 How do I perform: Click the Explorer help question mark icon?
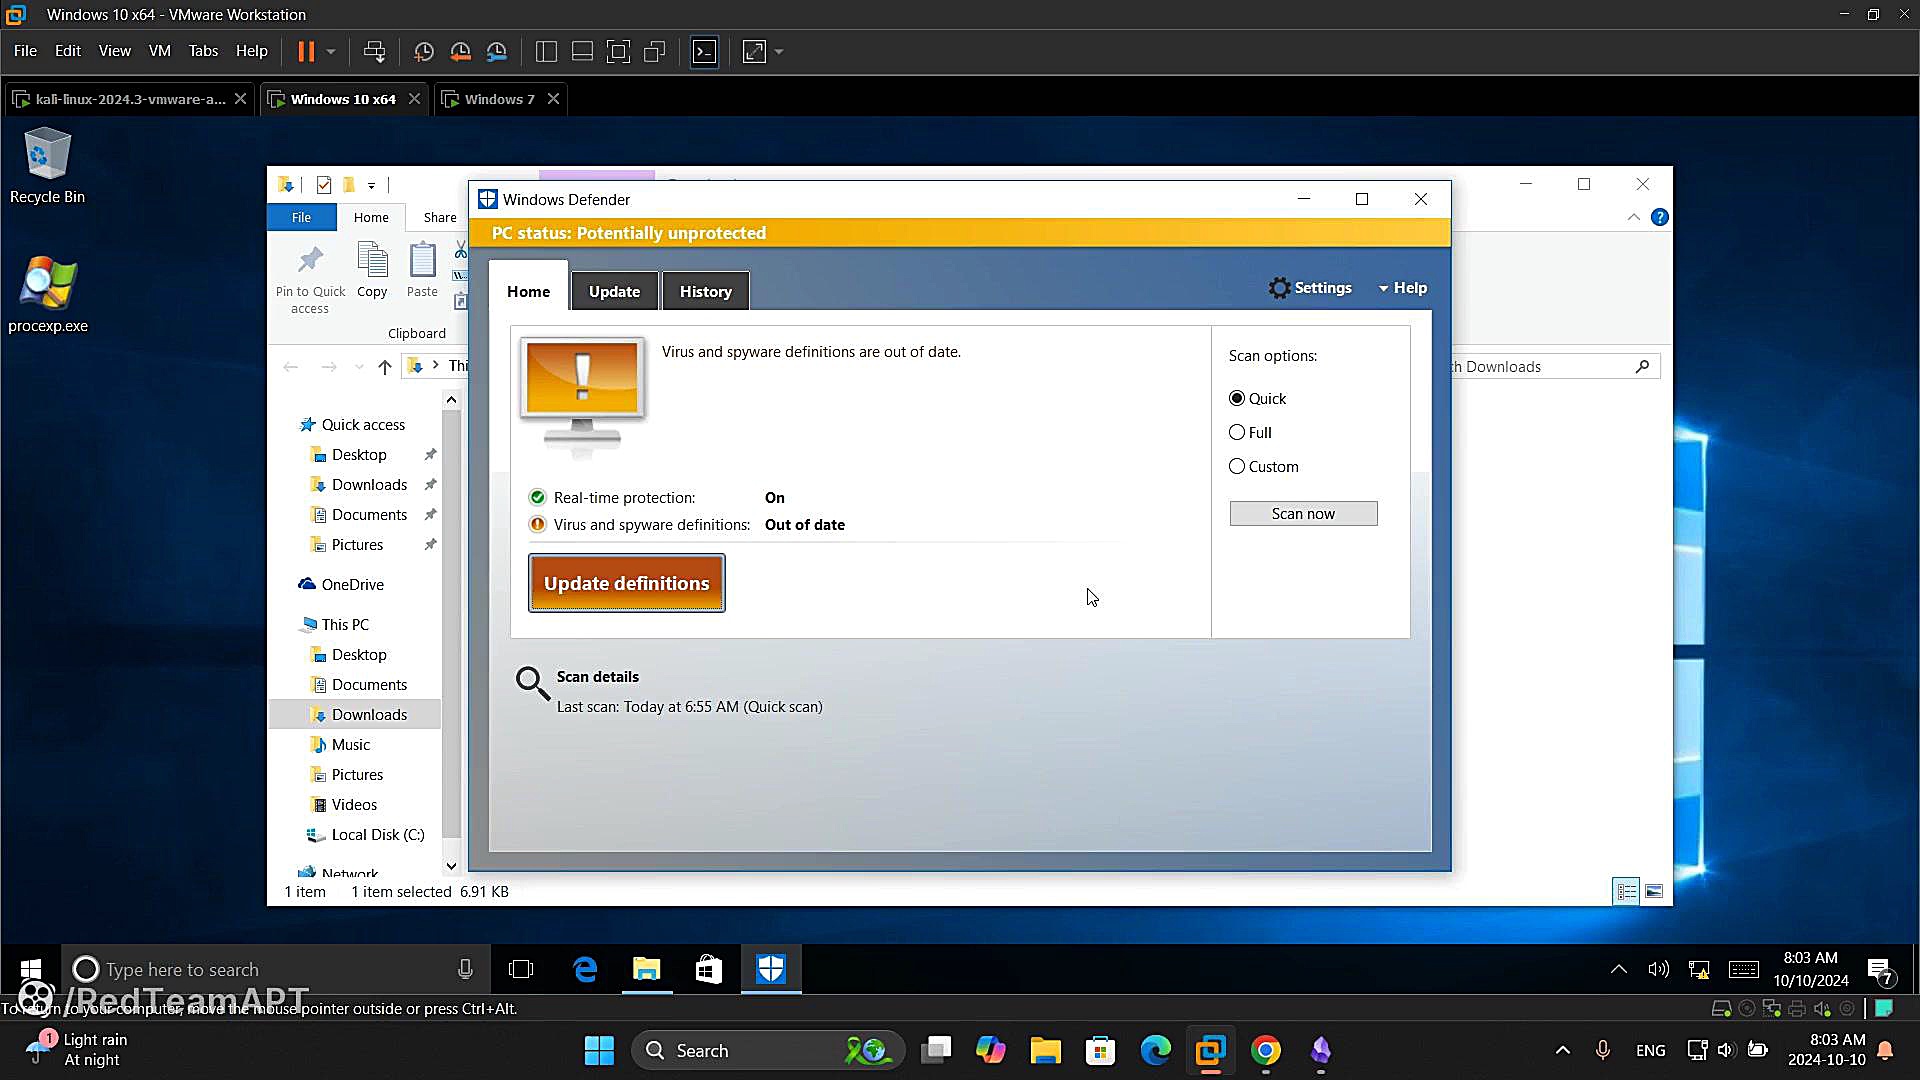click(1660, 217)
